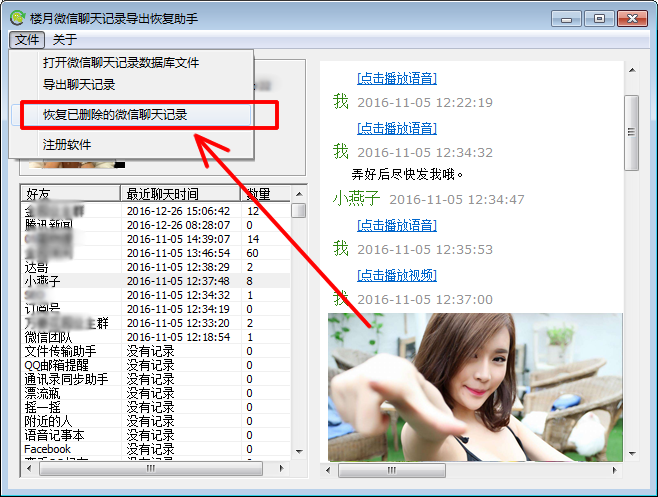Viewport: 658px width, 497px height.
Task: Click timestamp 2016-11-05 14:39:07 cell
Action: pos(178,239)
